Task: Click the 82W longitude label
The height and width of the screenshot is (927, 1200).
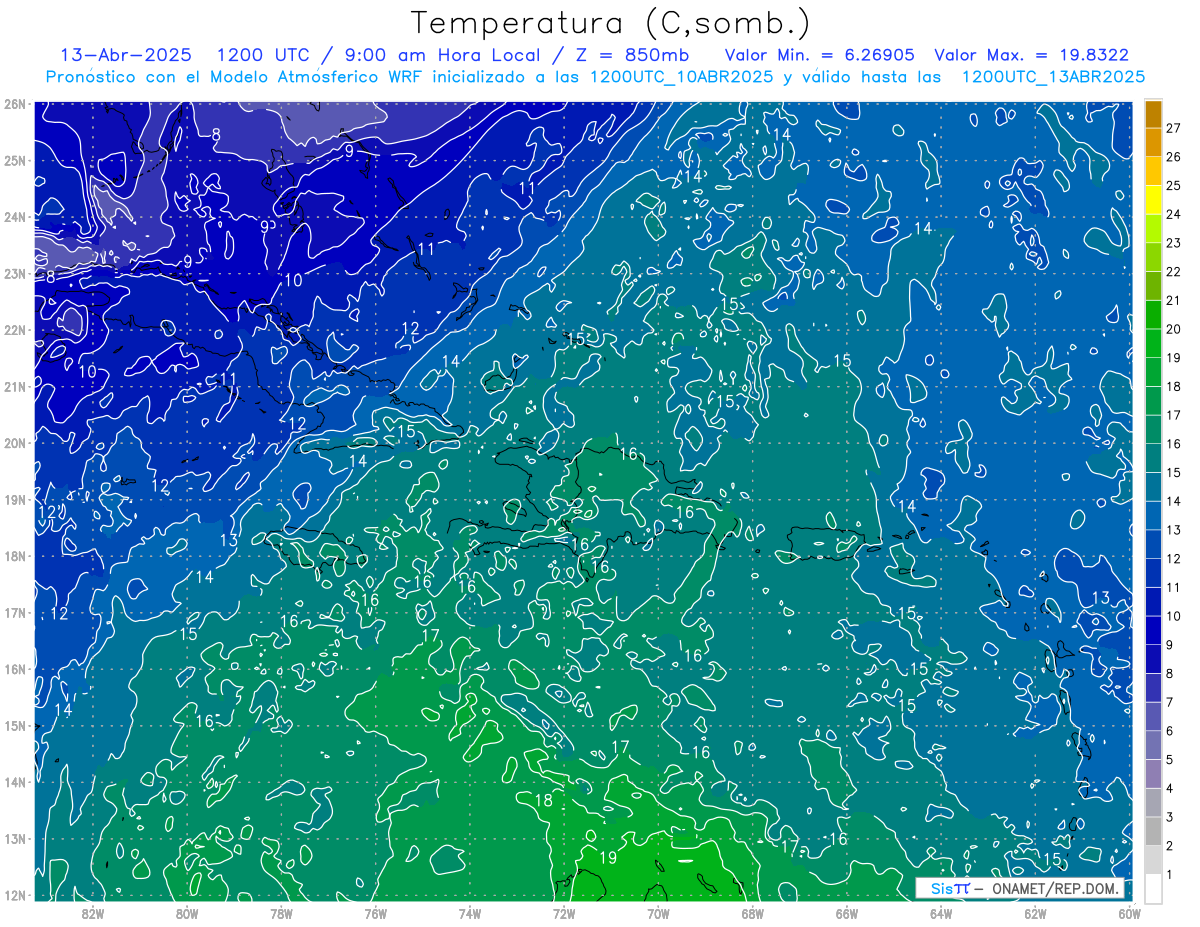Action: click(92, 913)
